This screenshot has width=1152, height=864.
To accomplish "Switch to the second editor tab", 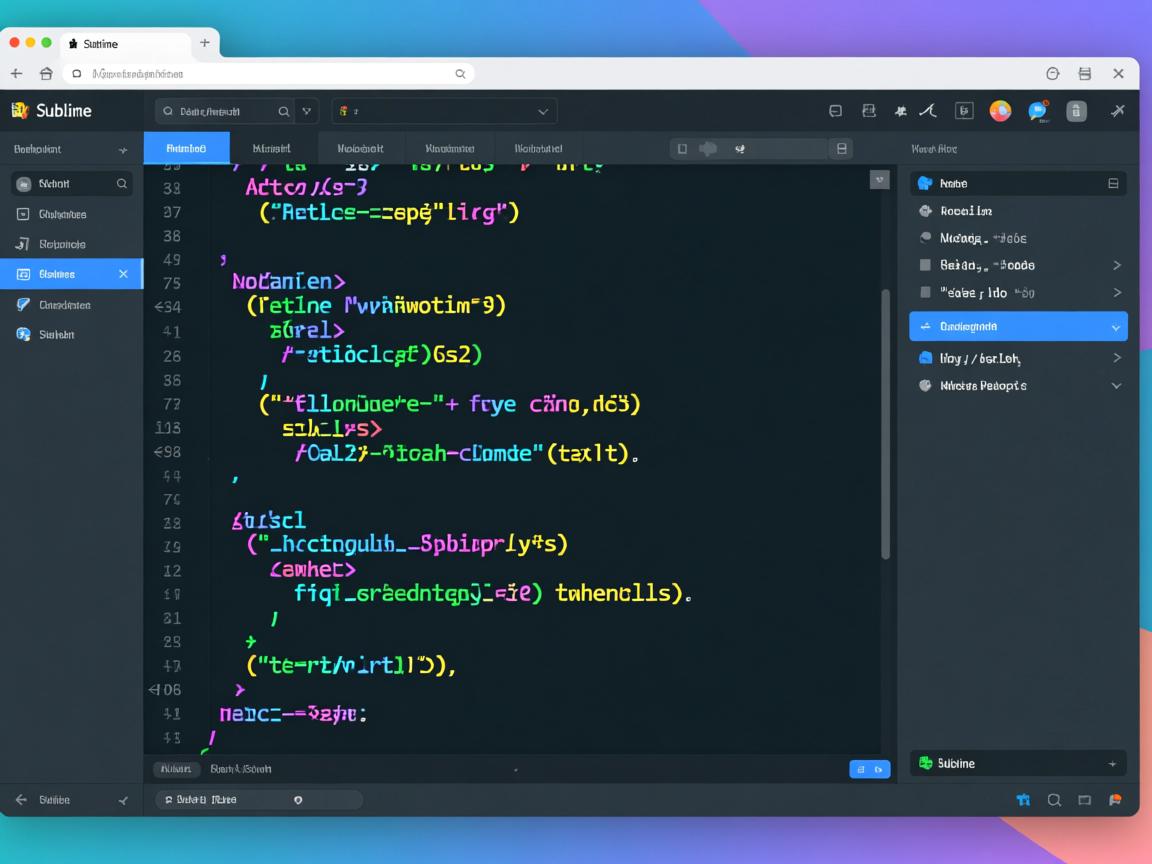I will [x=272, y=148].
